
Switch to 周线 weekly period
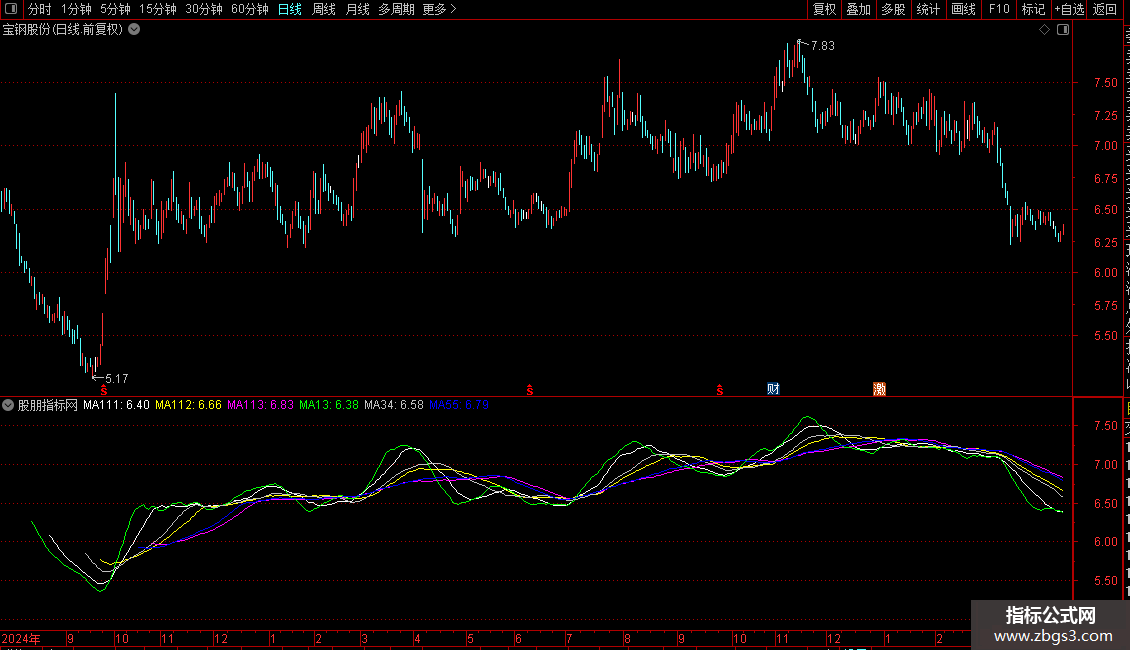pos(324,9)
